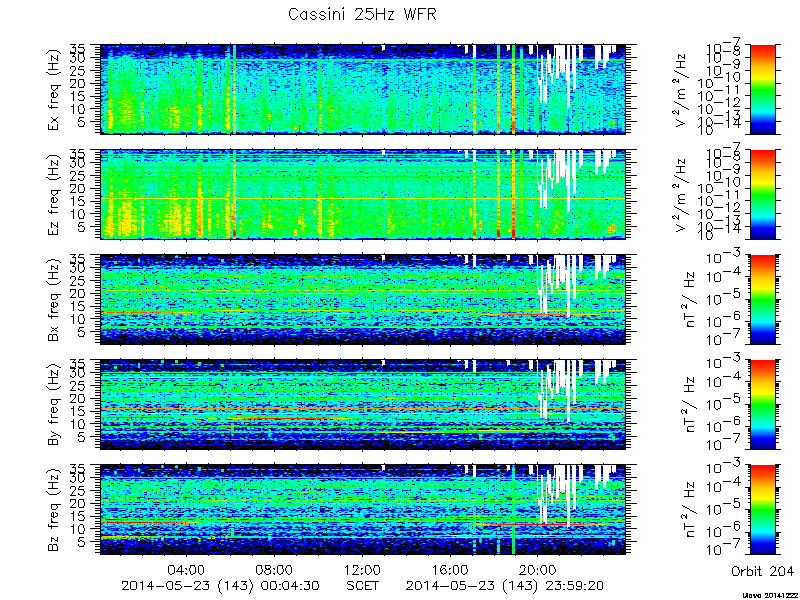Click inside the By spectrogram panel

click(x=363, y=405)
